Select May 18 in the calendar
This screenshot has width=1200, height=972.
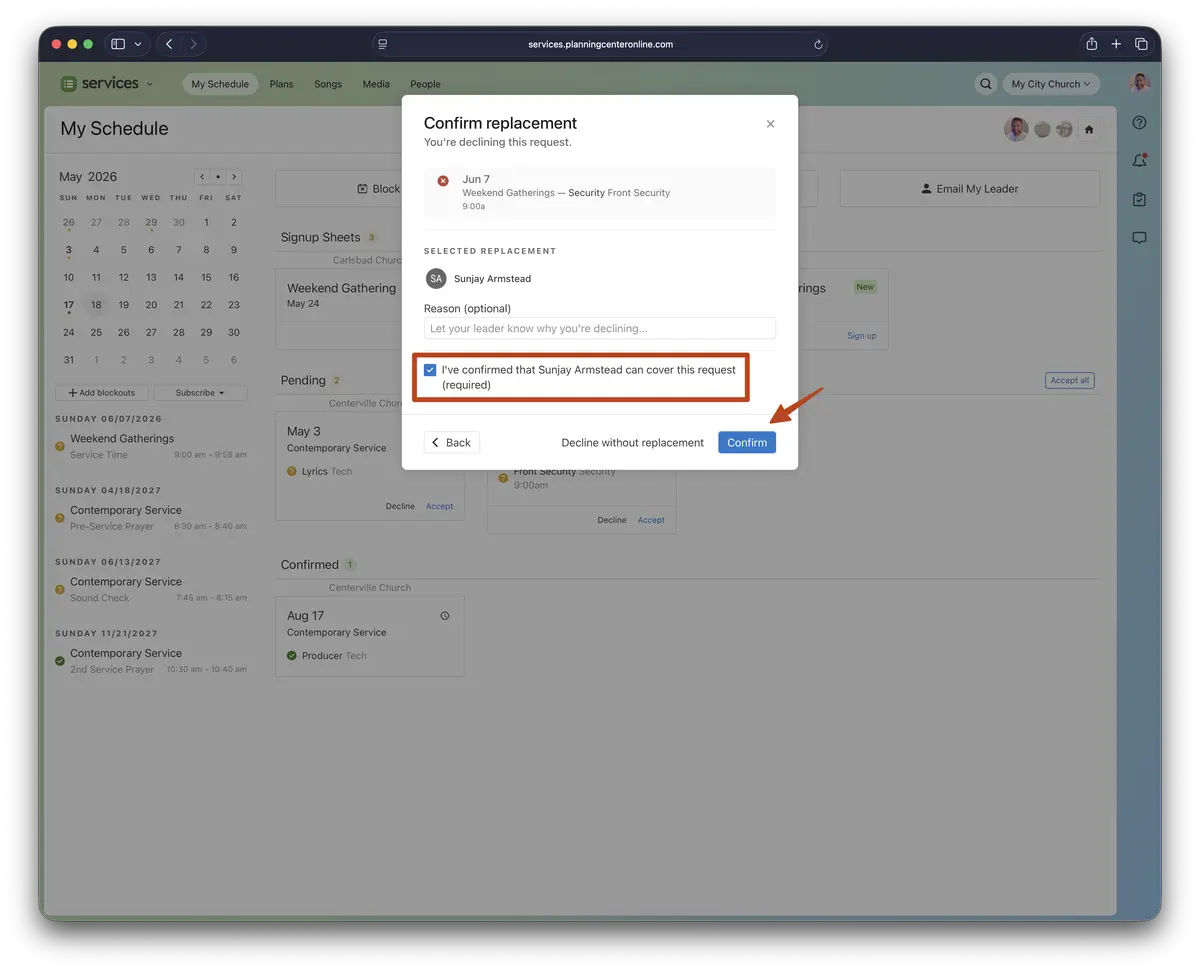(x=96, y=305)
